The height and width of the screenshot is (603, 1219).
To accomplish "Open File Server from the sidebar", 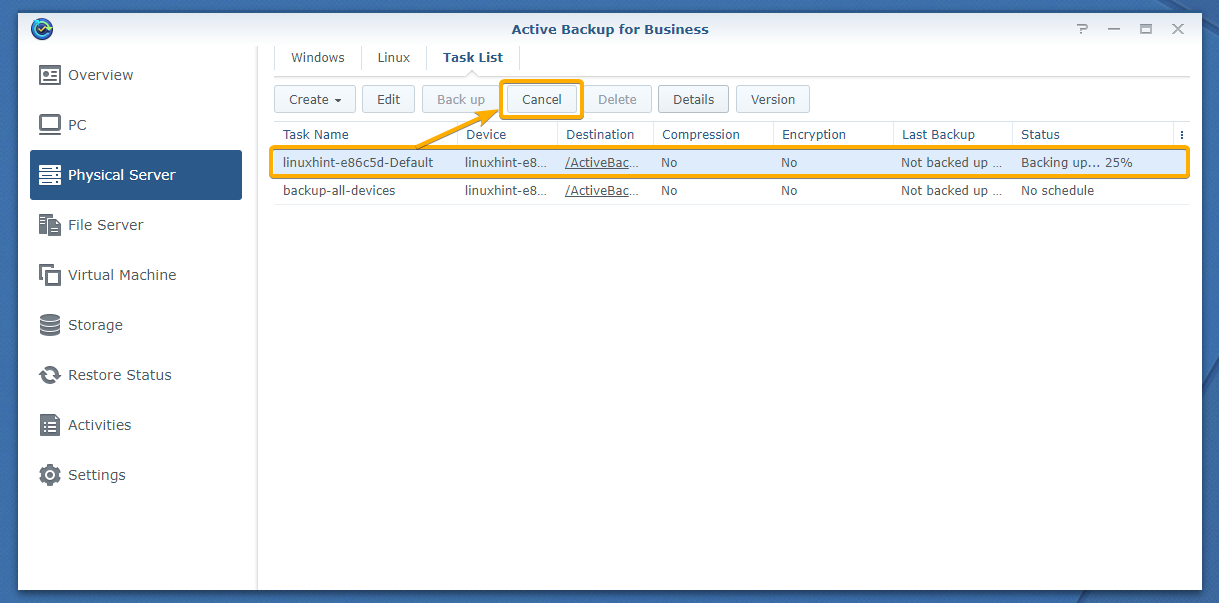I will pyautogui.click(x=136, y=225).
